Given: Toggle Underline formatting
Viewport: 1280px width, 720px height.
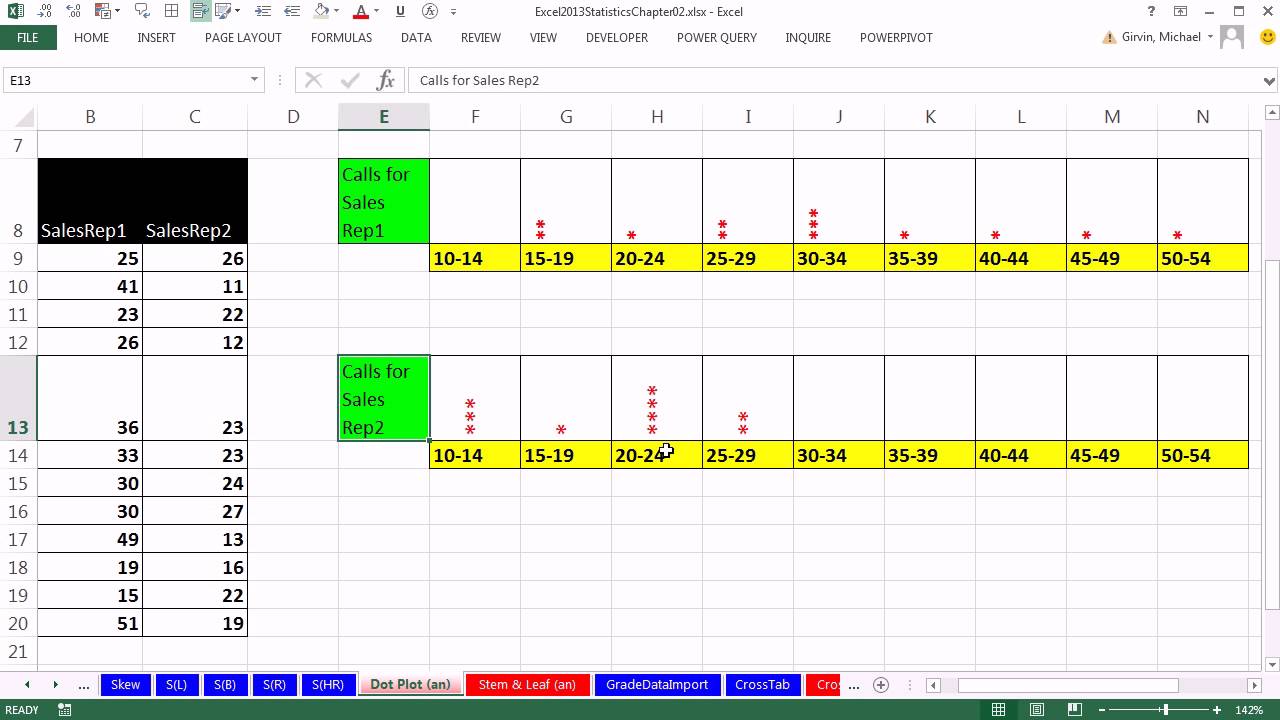Looking at the screenshot, I should coord(401,12).
